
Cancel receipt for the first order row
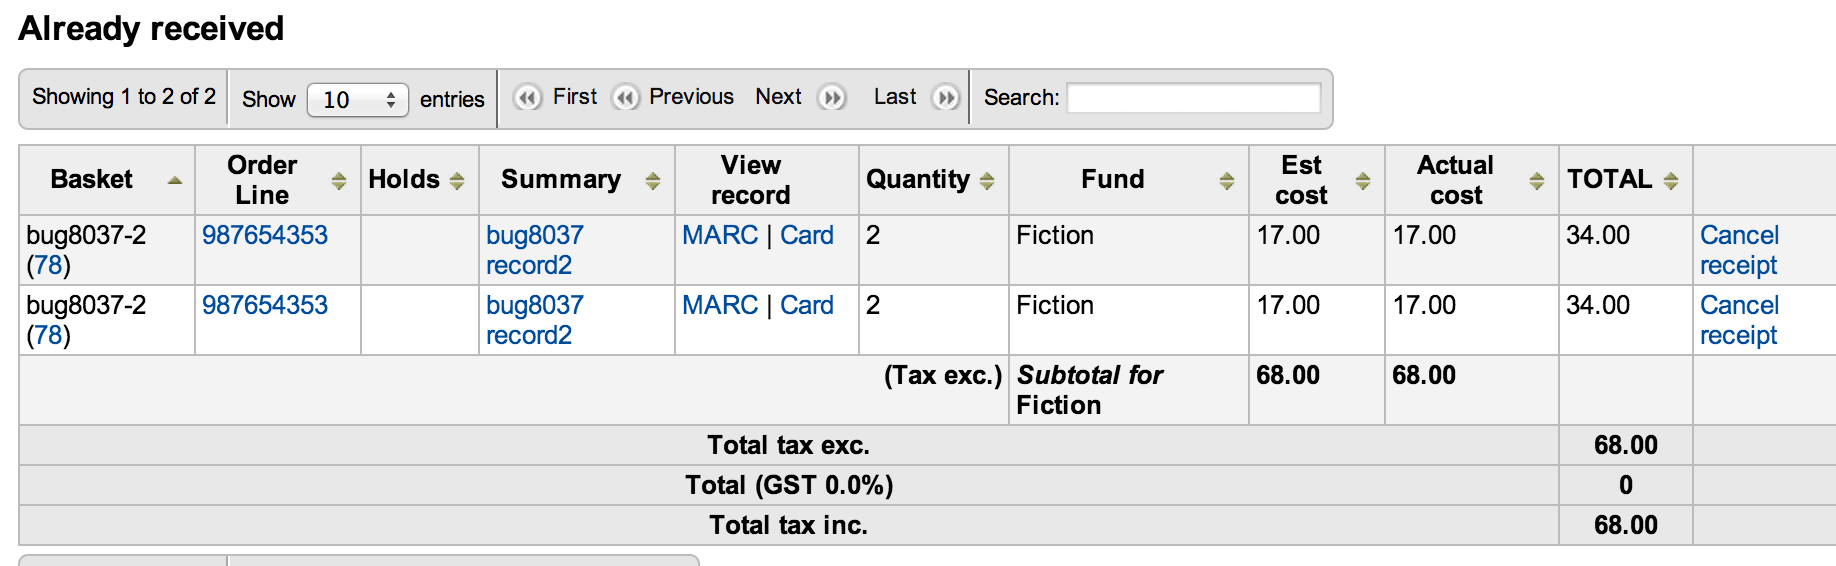[1739, 250]
